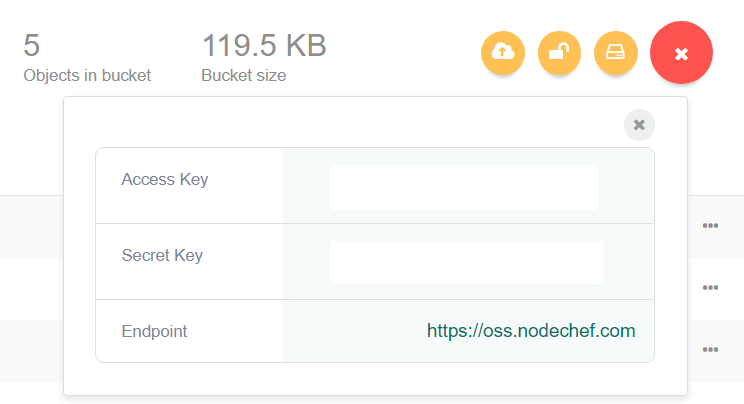Click the Secret Key label

click(x=162, y=255)
